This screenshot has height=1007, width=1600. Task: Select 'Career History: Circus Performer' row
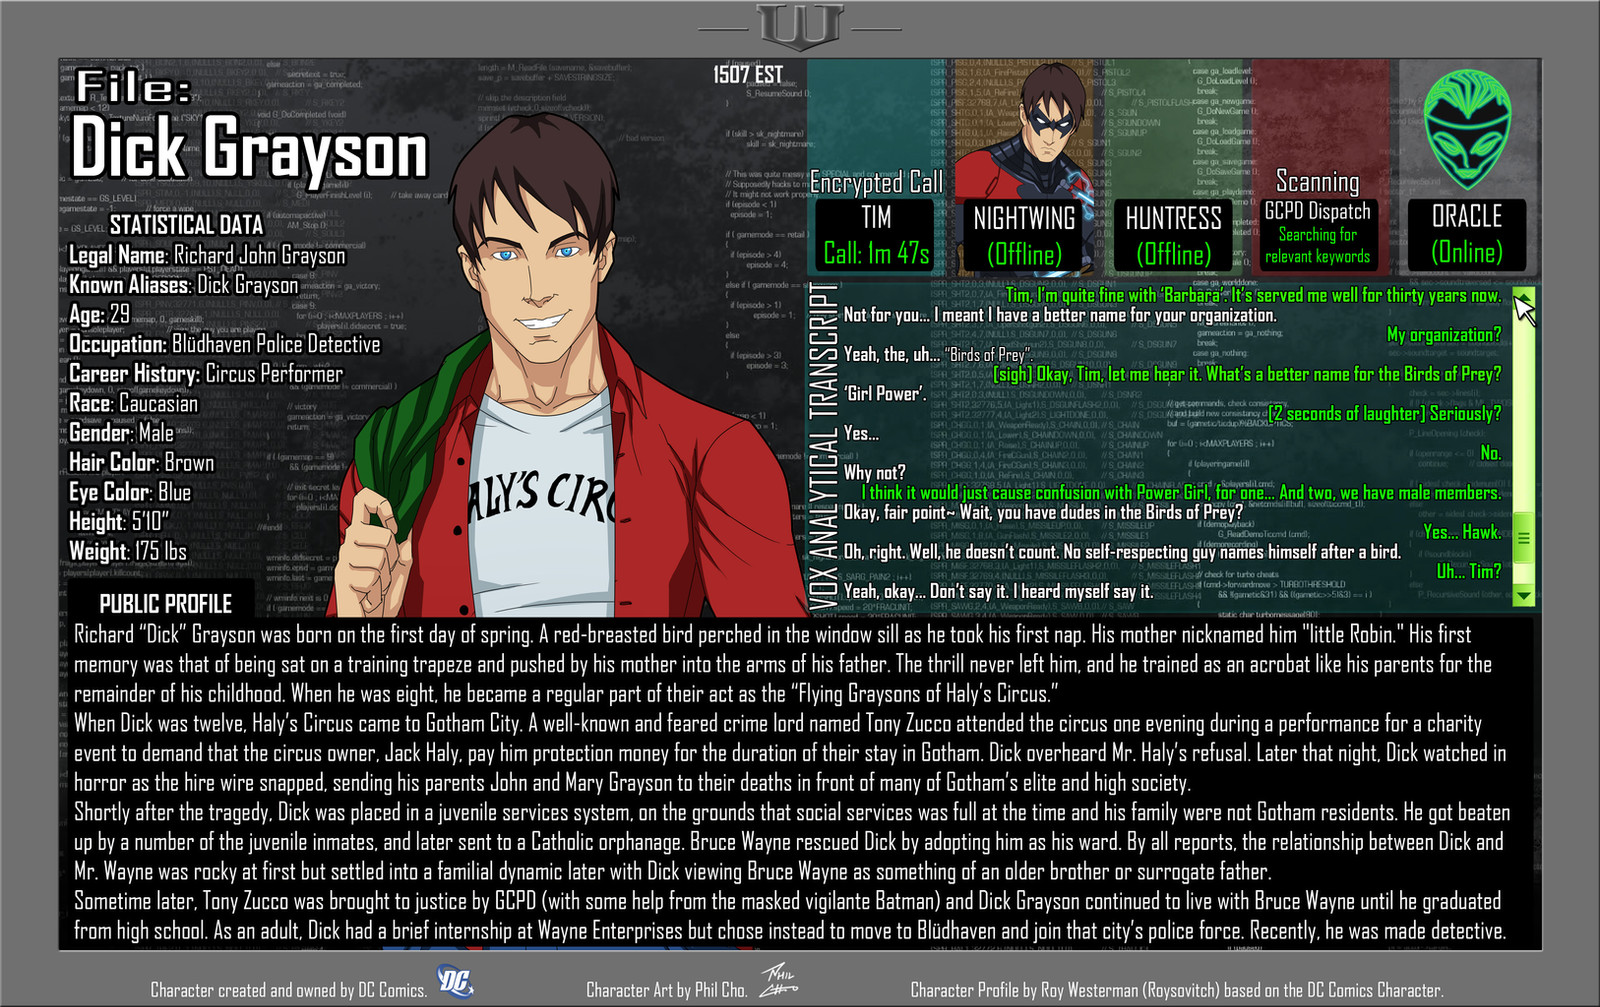click(206, 374)
